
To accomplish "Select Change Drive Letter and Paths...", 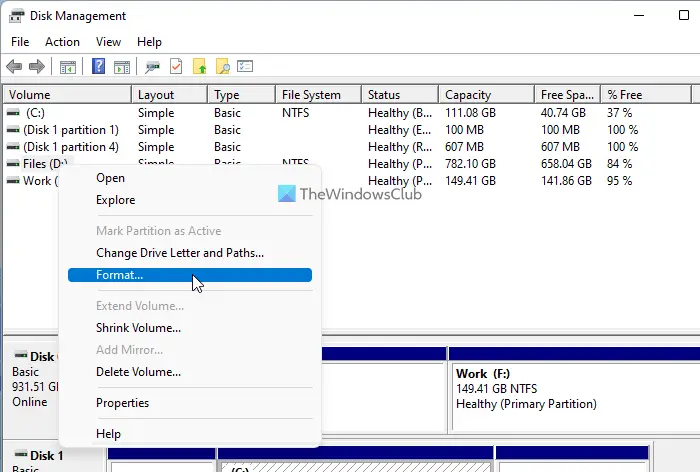I will 180,253.
